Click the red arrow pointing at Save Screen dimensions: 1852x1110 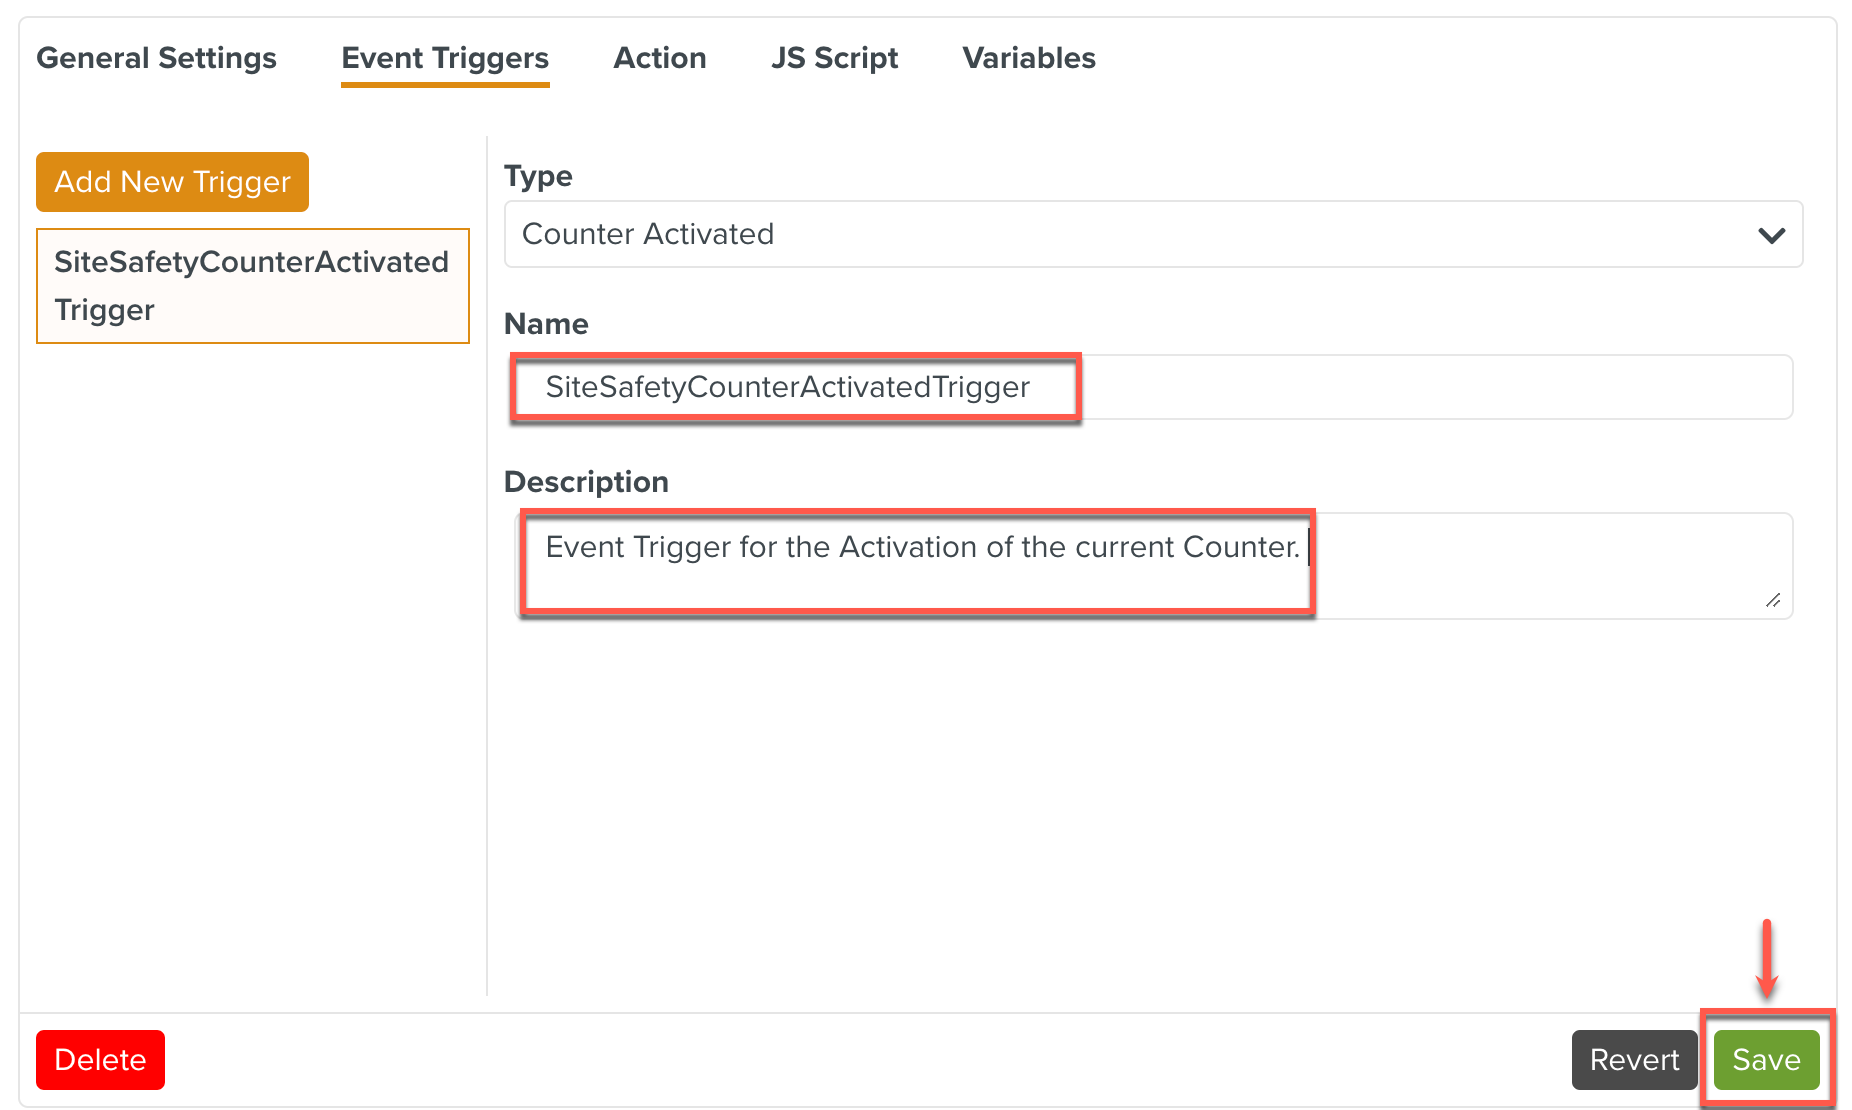tap(1767, 958)
